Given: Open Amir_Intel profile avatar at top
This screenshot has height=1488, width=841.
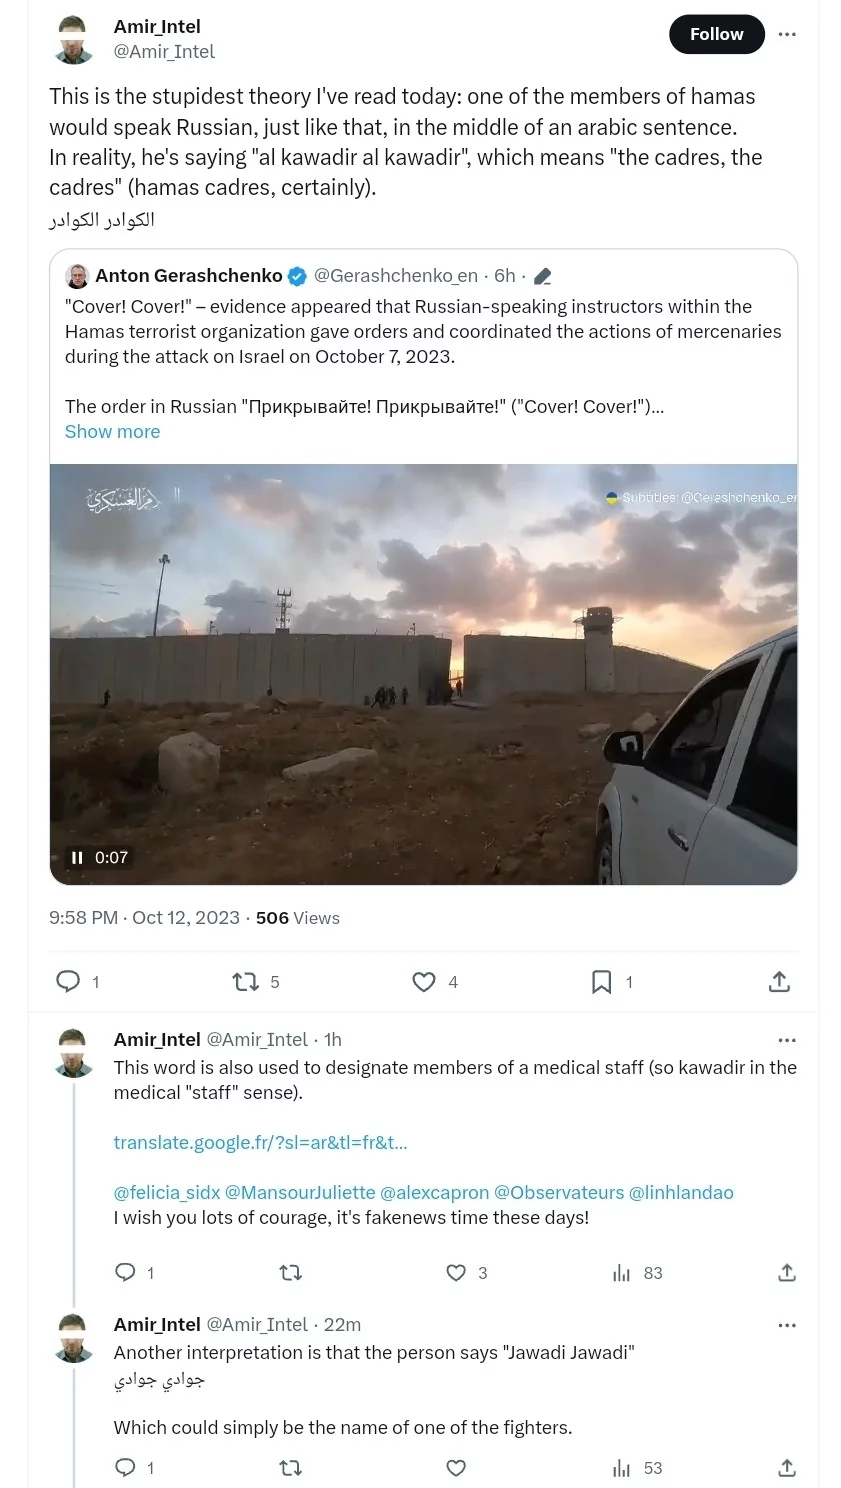Looking at the screenshot, I should pyautogui.click(x=73, y=38).
